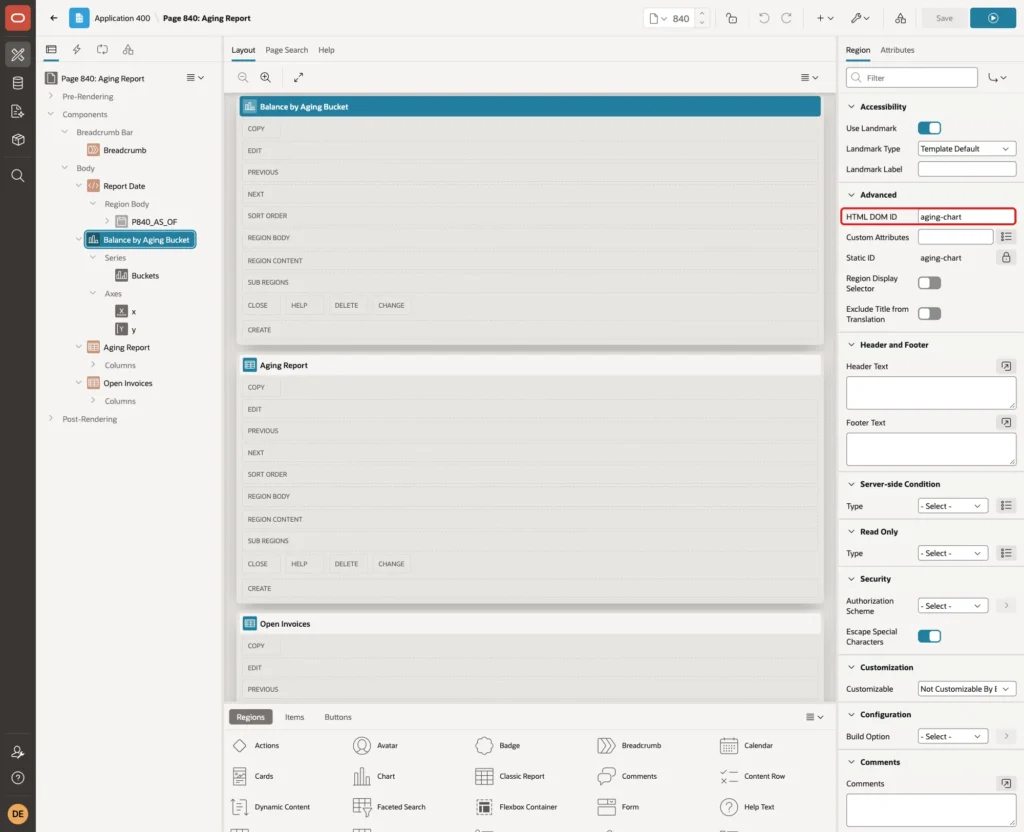Screen dimensions: 1024x832
Task: Toggle Escape Special Characters switch
Action: (929, 636)
